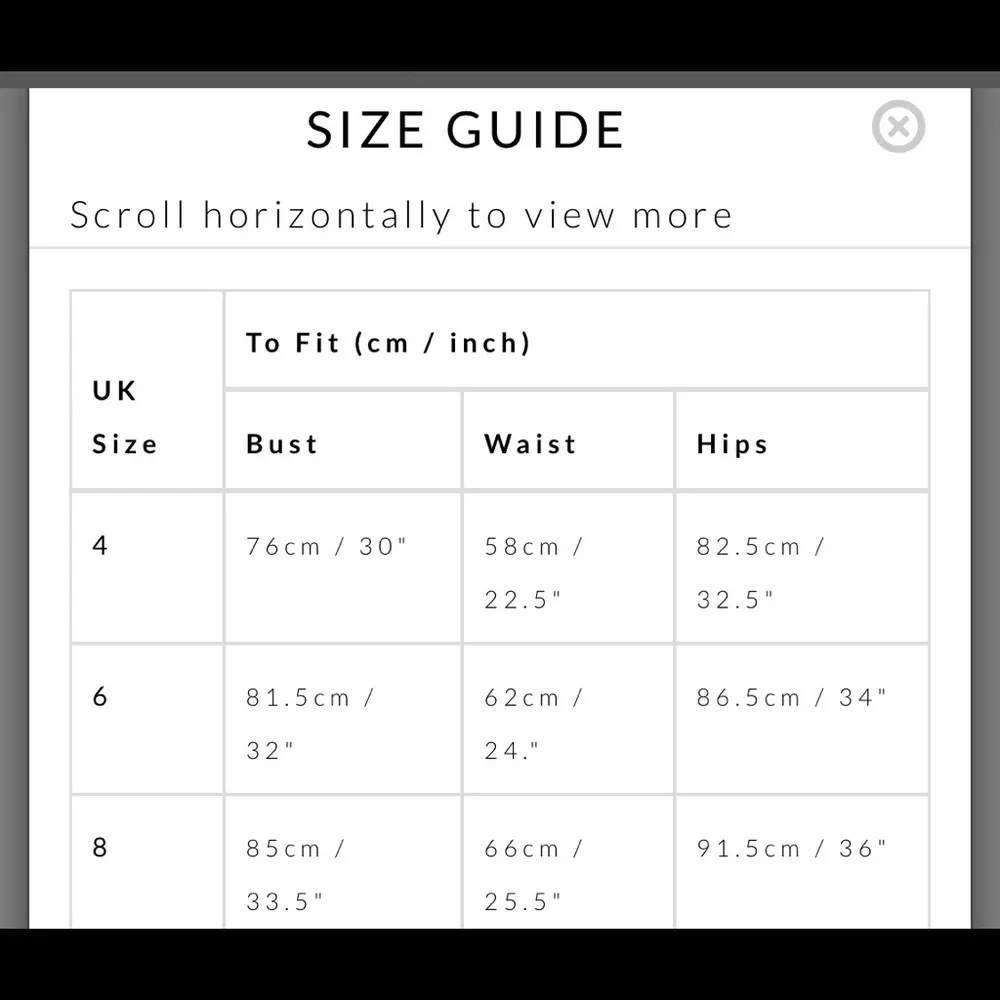
Task: Select the Waist column header
Action: [x=530, y=444]
